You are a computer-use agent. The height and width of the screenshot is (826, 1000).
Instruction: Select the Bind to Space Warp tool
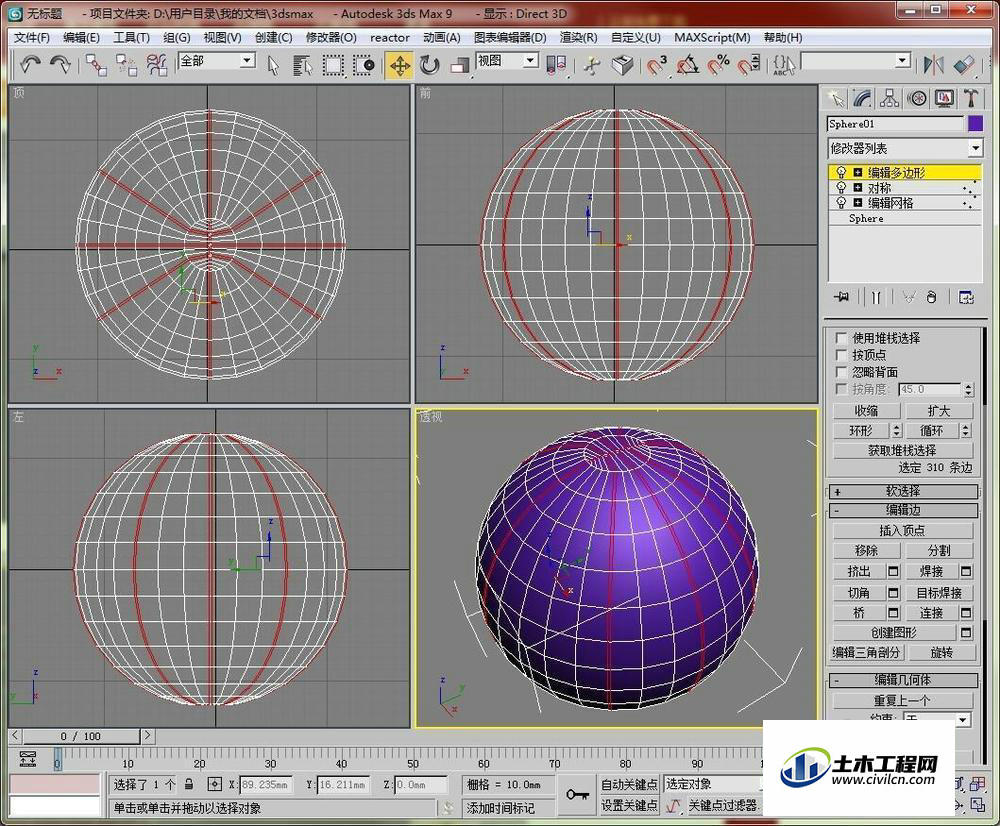157,64
